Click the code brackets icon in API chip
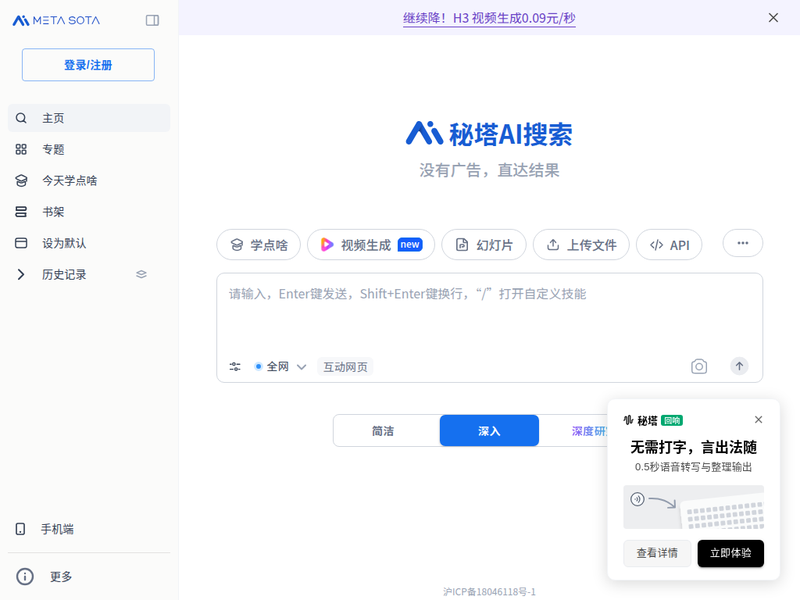 point(657,245)
